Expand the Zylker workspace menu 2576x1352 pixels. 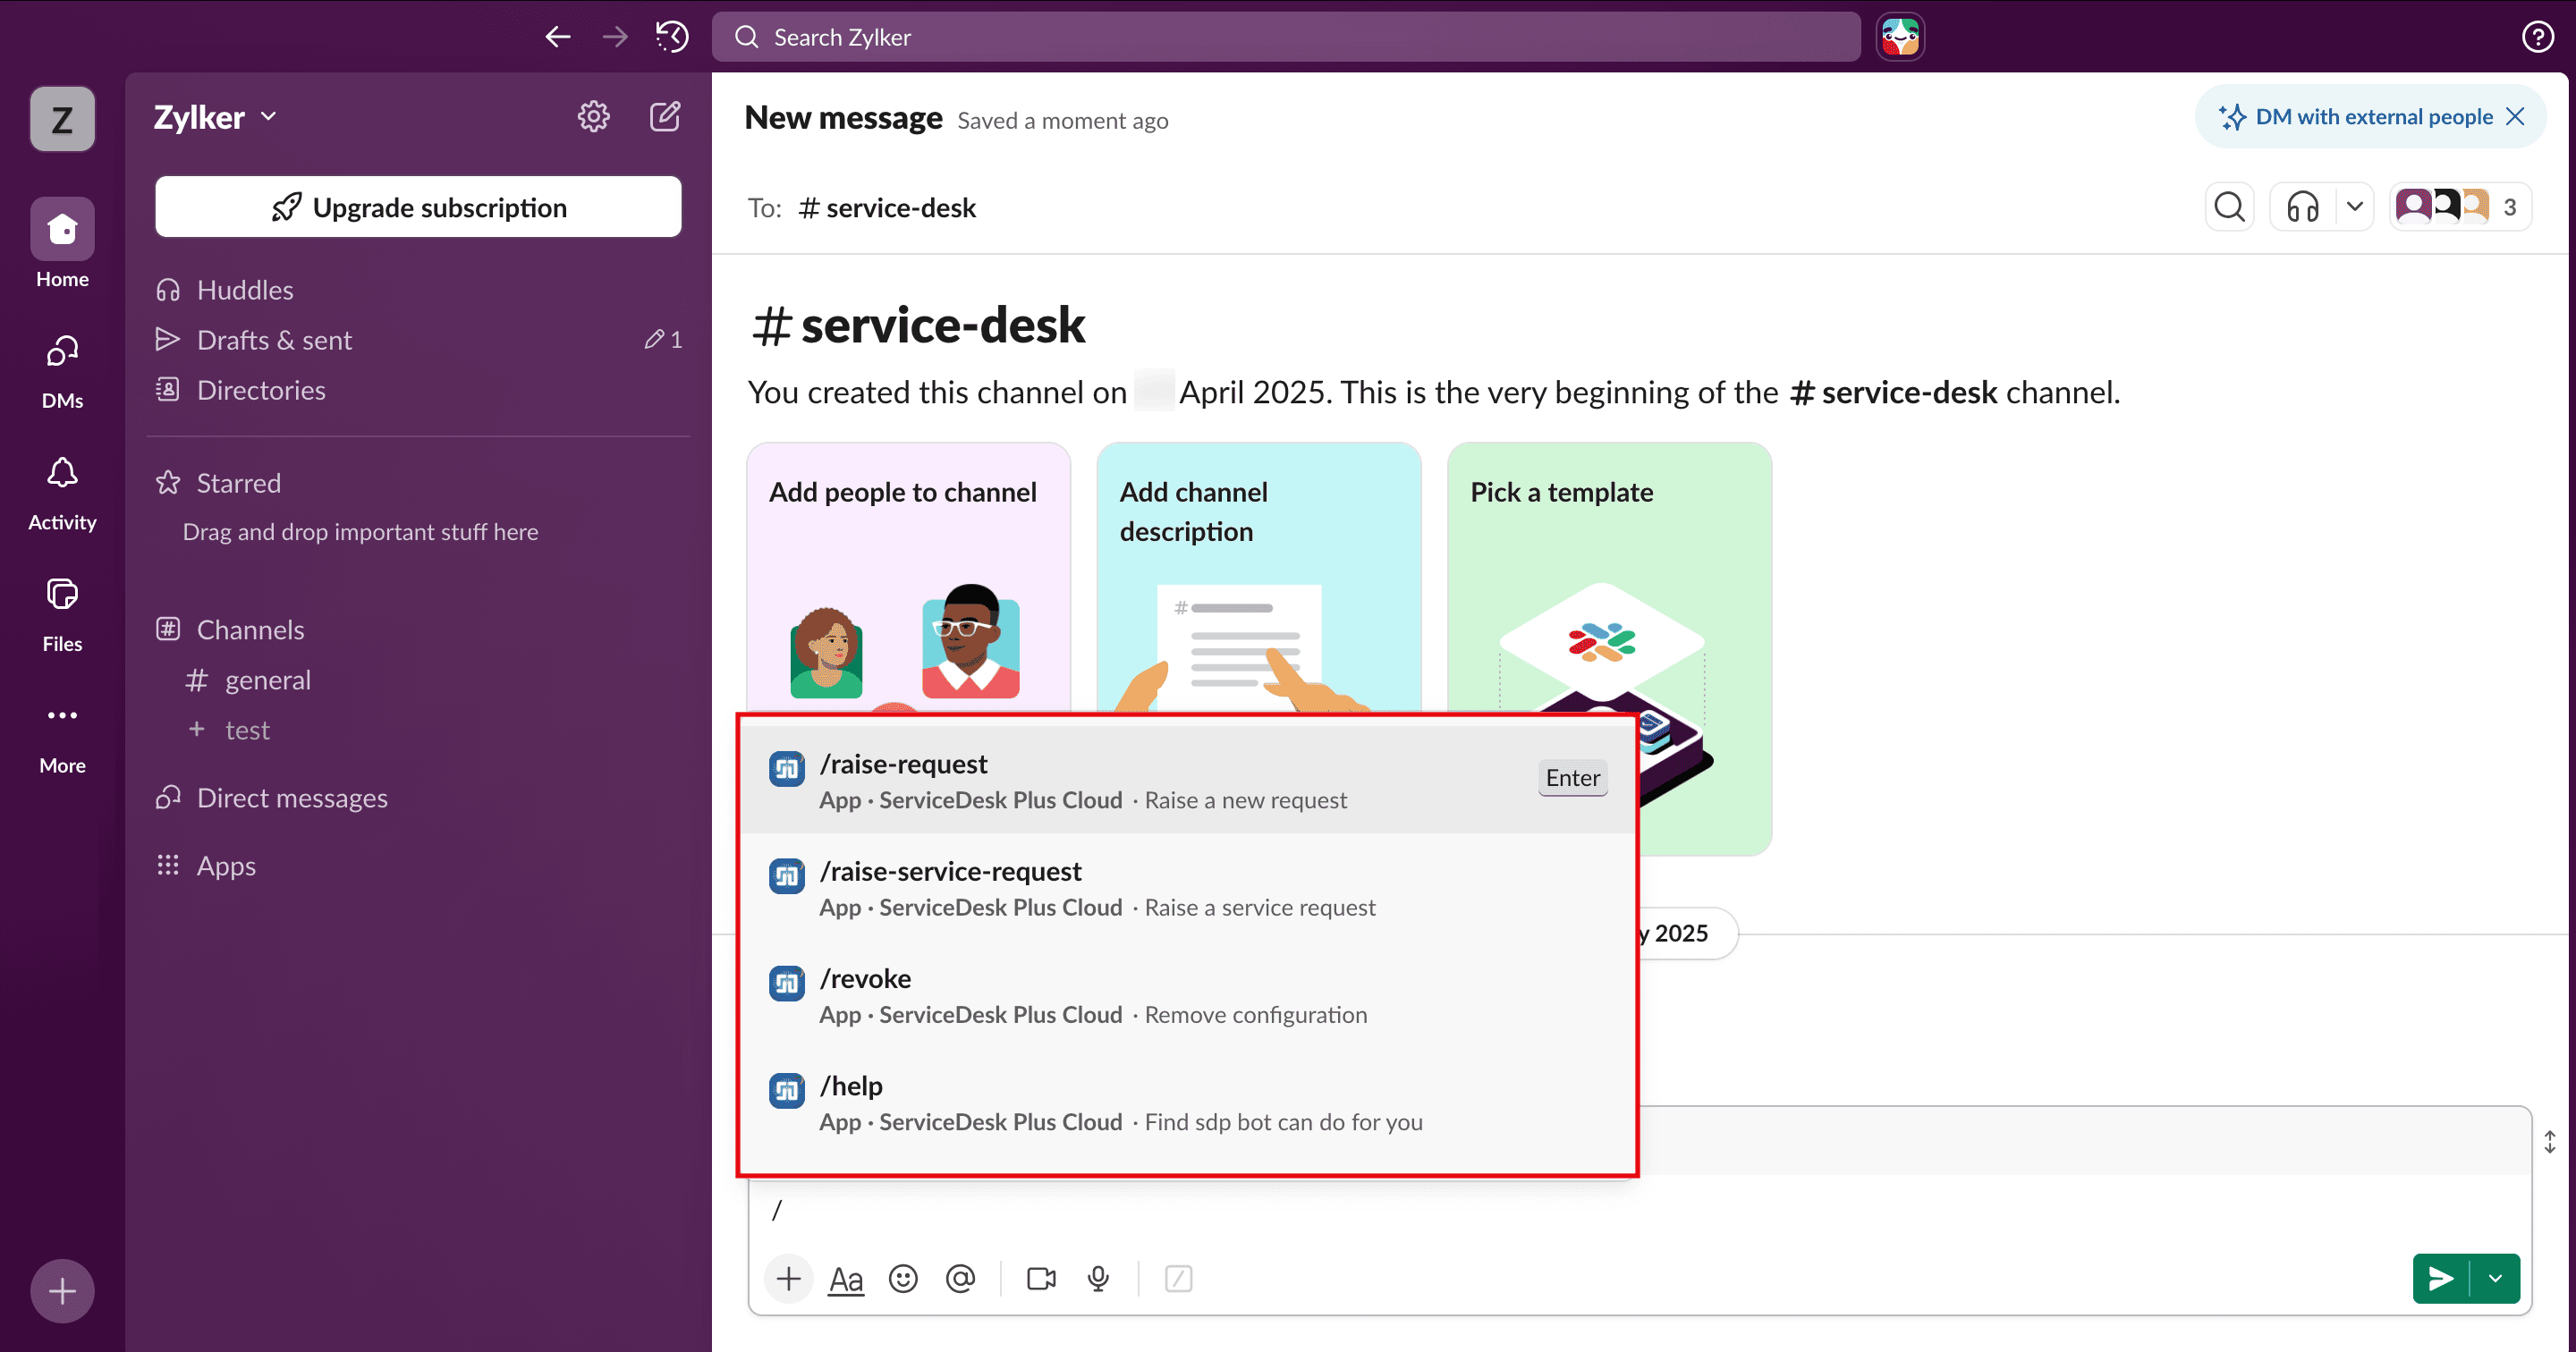215,117
